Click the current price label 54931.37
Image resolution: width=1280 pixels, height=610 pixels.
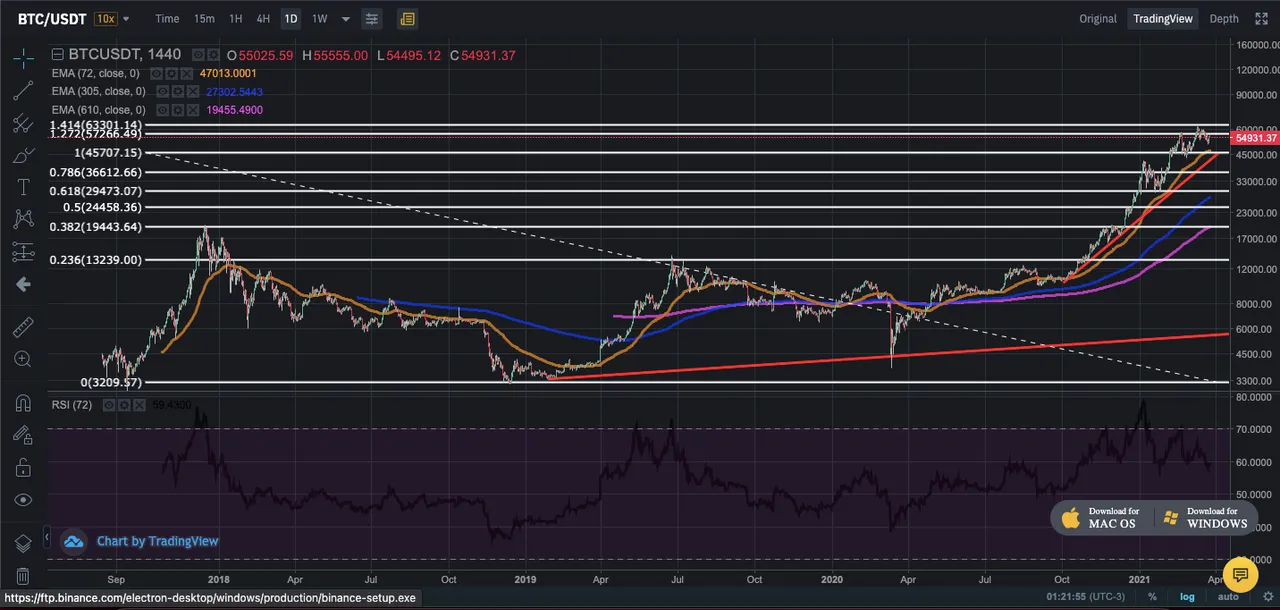[x=1254, y=138]
